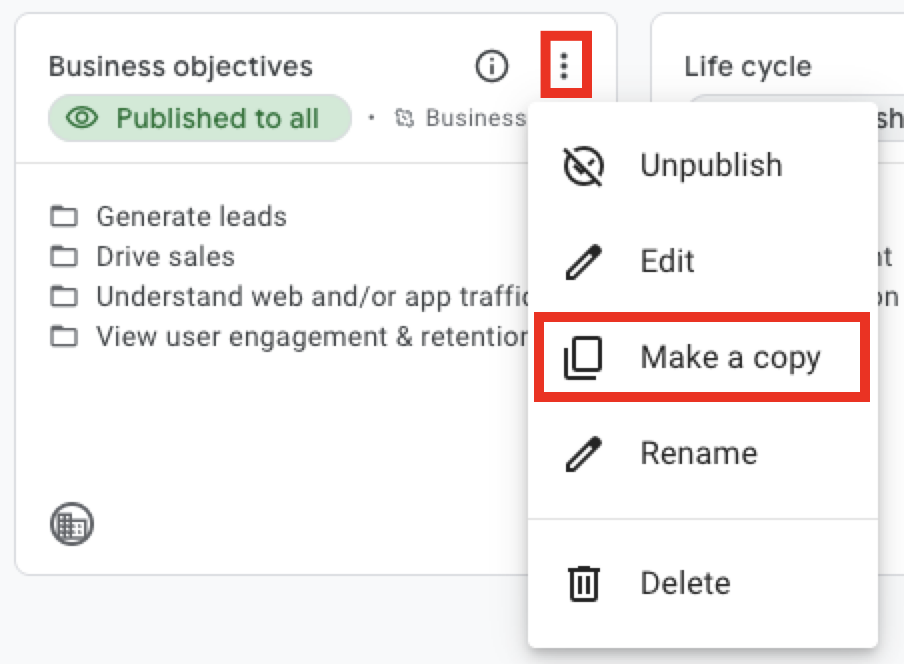Viewport: 904px width, 664px height.
Task: Click the Make a copy duplicate icon
Action: click(x=583, y=358)
